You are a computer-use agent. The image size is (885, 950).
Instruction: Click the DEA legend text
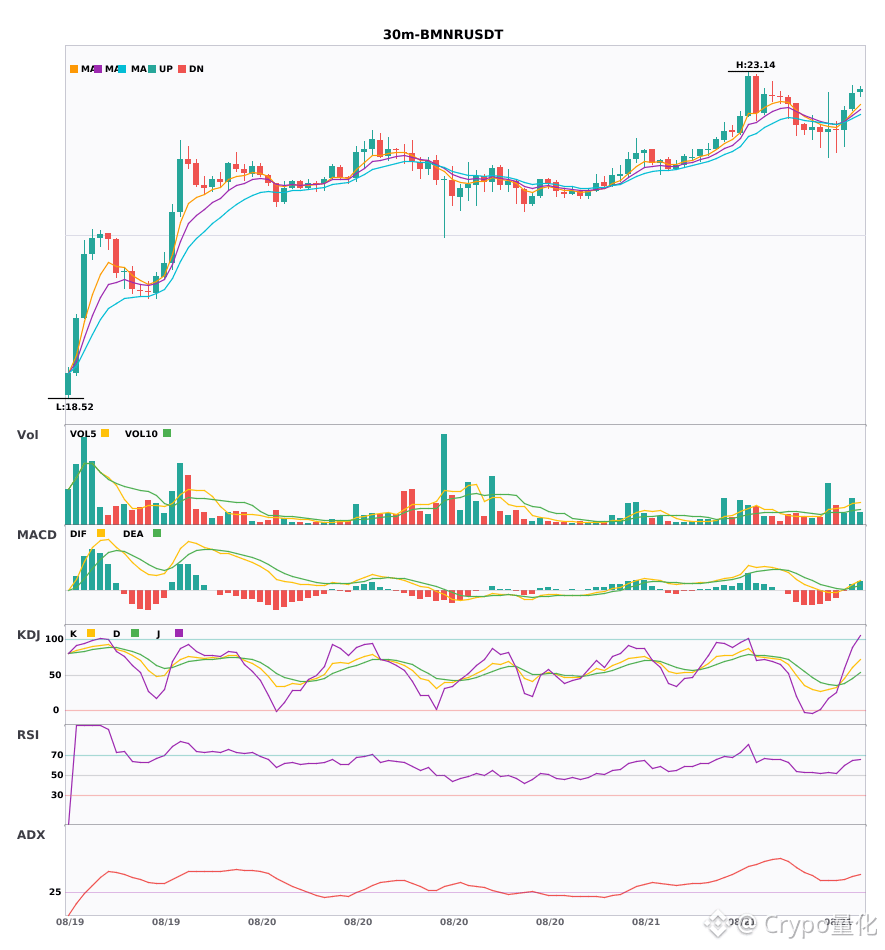point(133,534)
